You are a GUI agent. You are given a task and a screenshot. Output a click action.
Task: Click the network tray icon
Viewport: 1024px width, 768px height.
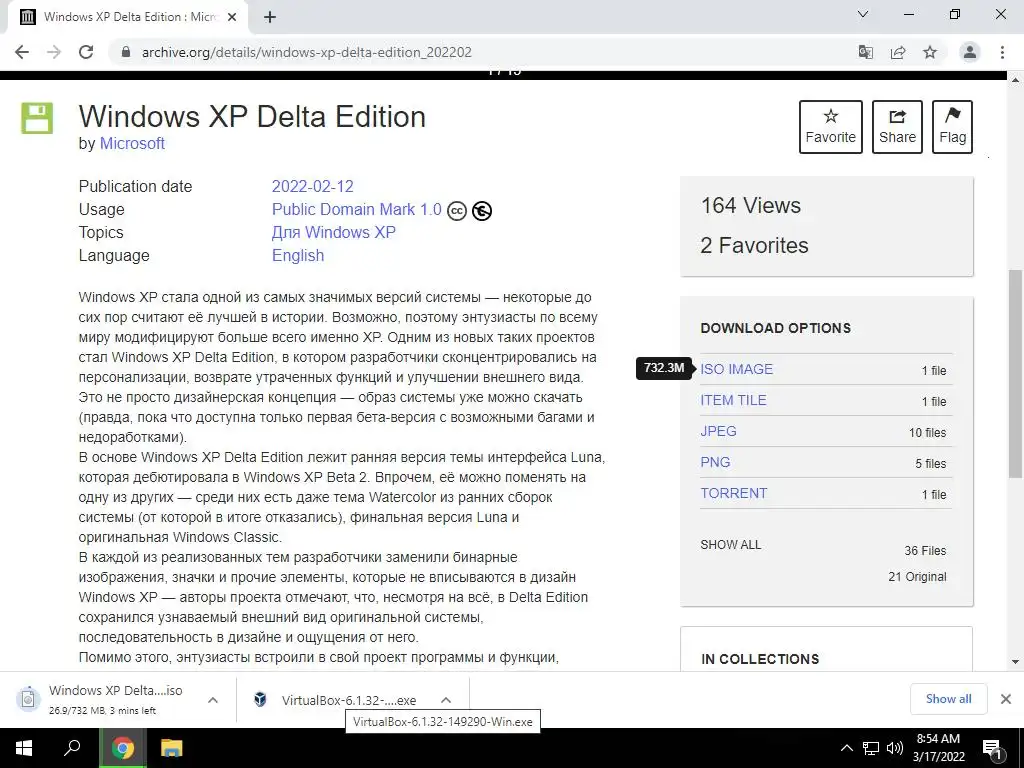coord(871,748)
